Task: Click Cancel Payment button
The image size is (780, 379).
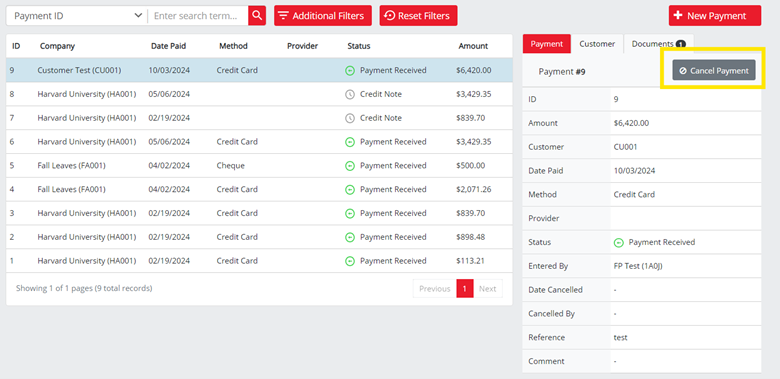Action: coord(714,71)
